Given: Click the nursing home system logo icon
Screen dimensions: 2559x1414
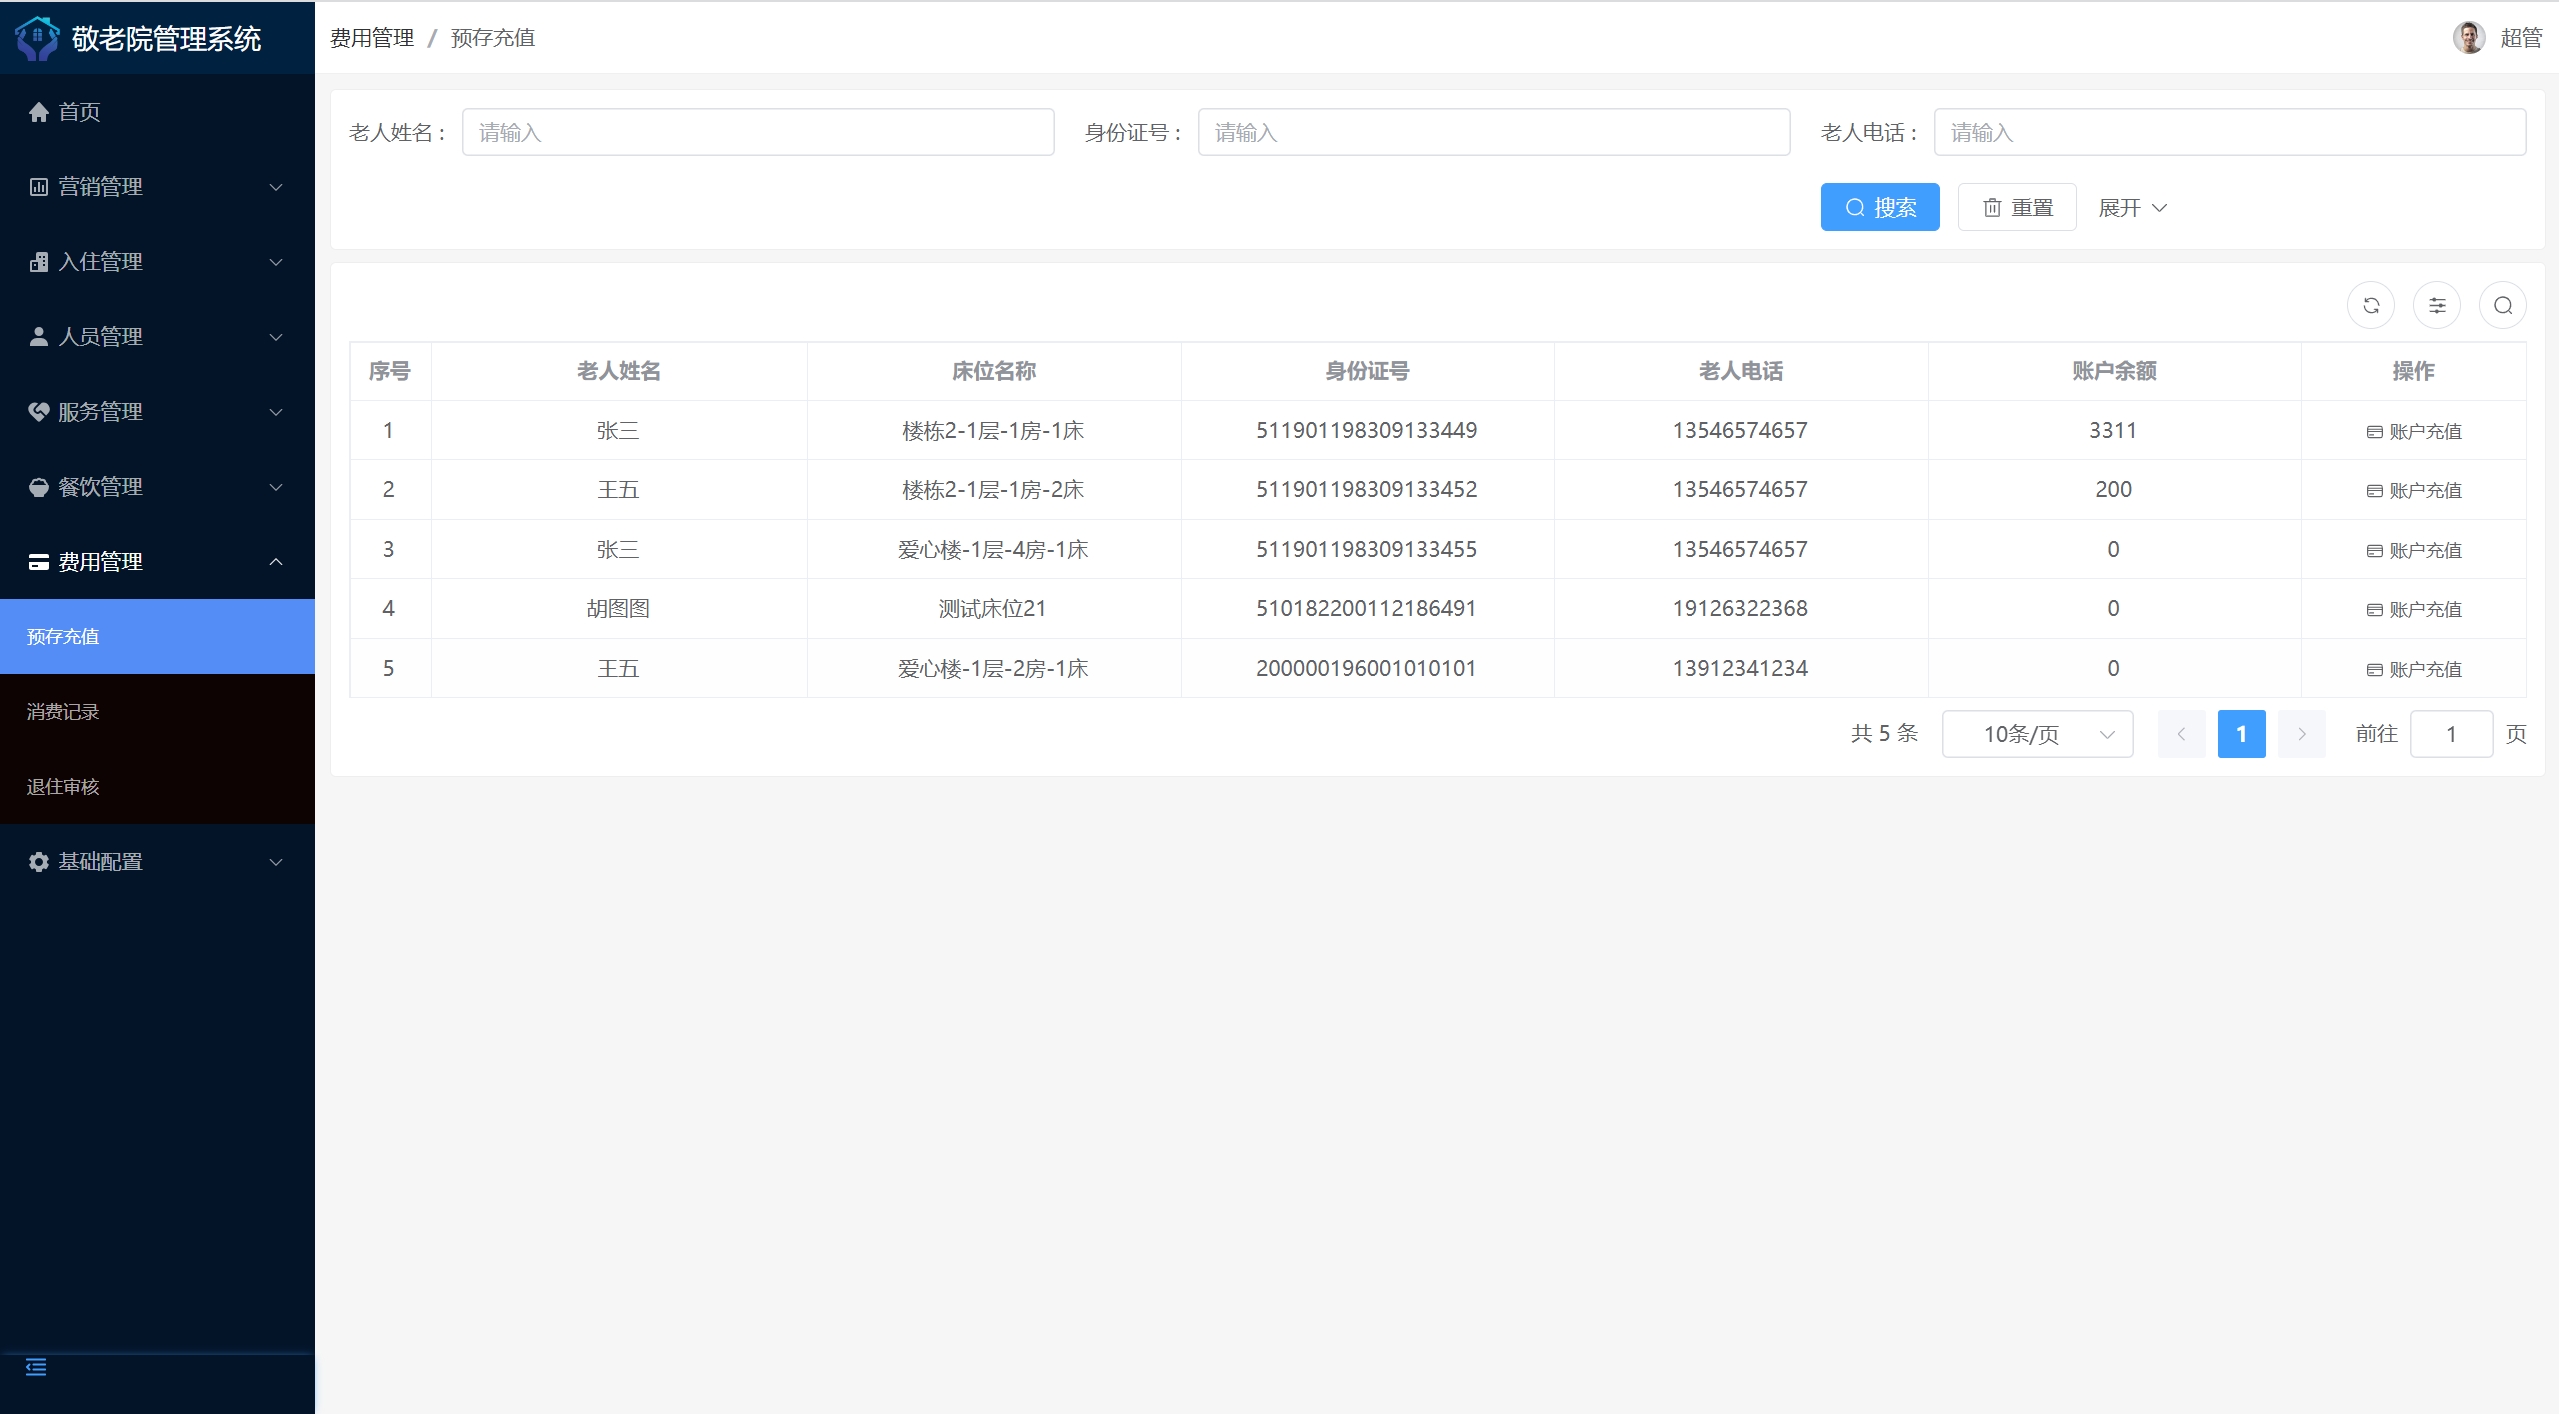Looking at the screenshot, I should [x=37, y=38].
